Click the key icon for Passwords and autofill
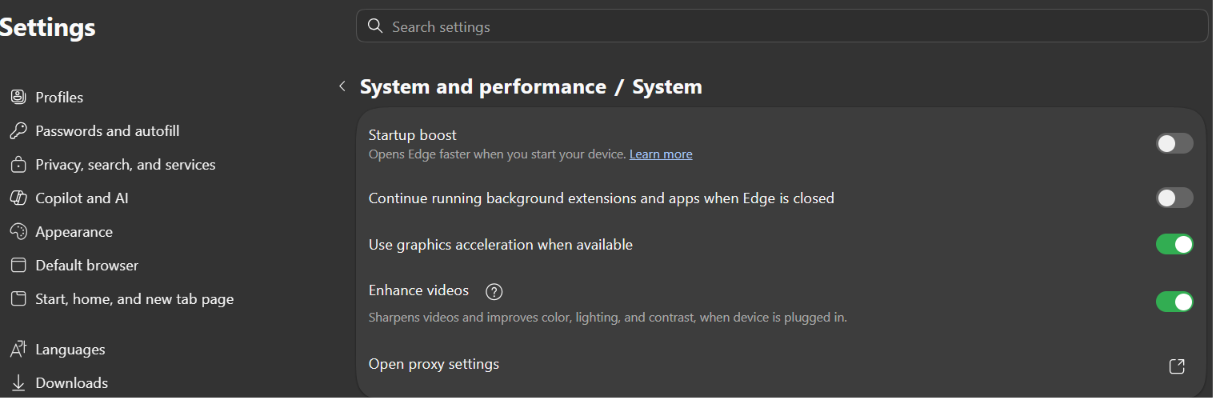This screenshot has height=398, width=1213. point(18,131)
